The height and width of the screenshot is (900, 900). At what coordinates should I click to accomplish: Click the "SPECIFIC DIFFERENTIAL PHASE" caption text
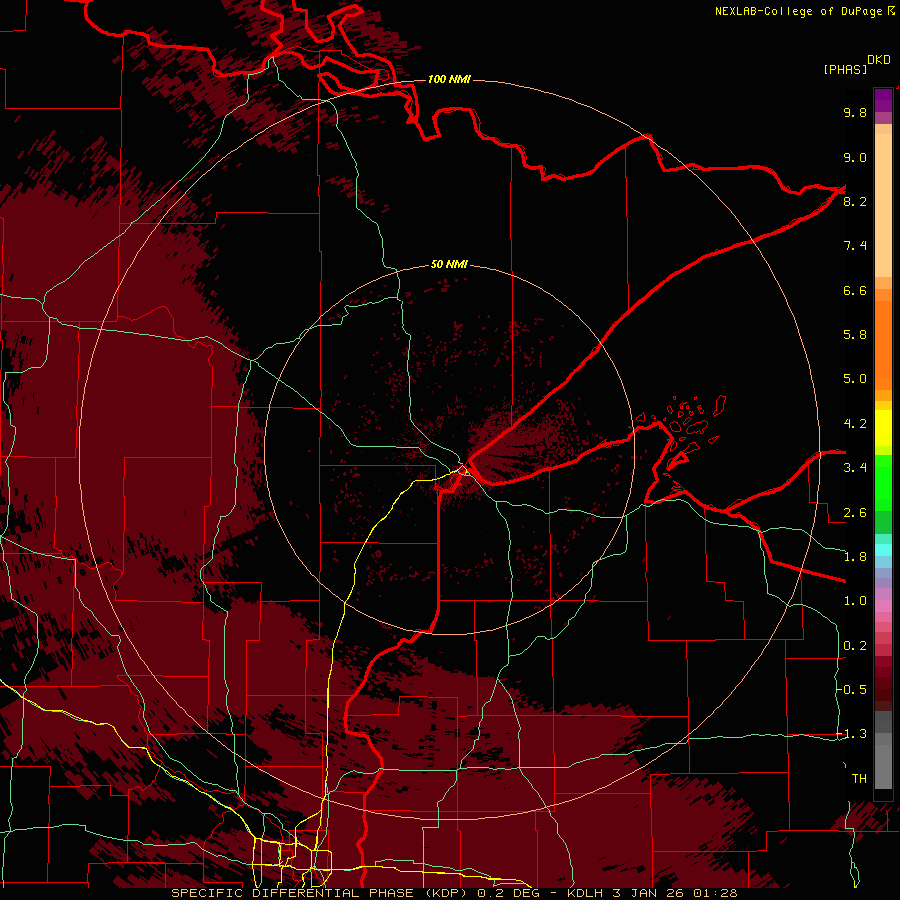(x=292, y=893)
